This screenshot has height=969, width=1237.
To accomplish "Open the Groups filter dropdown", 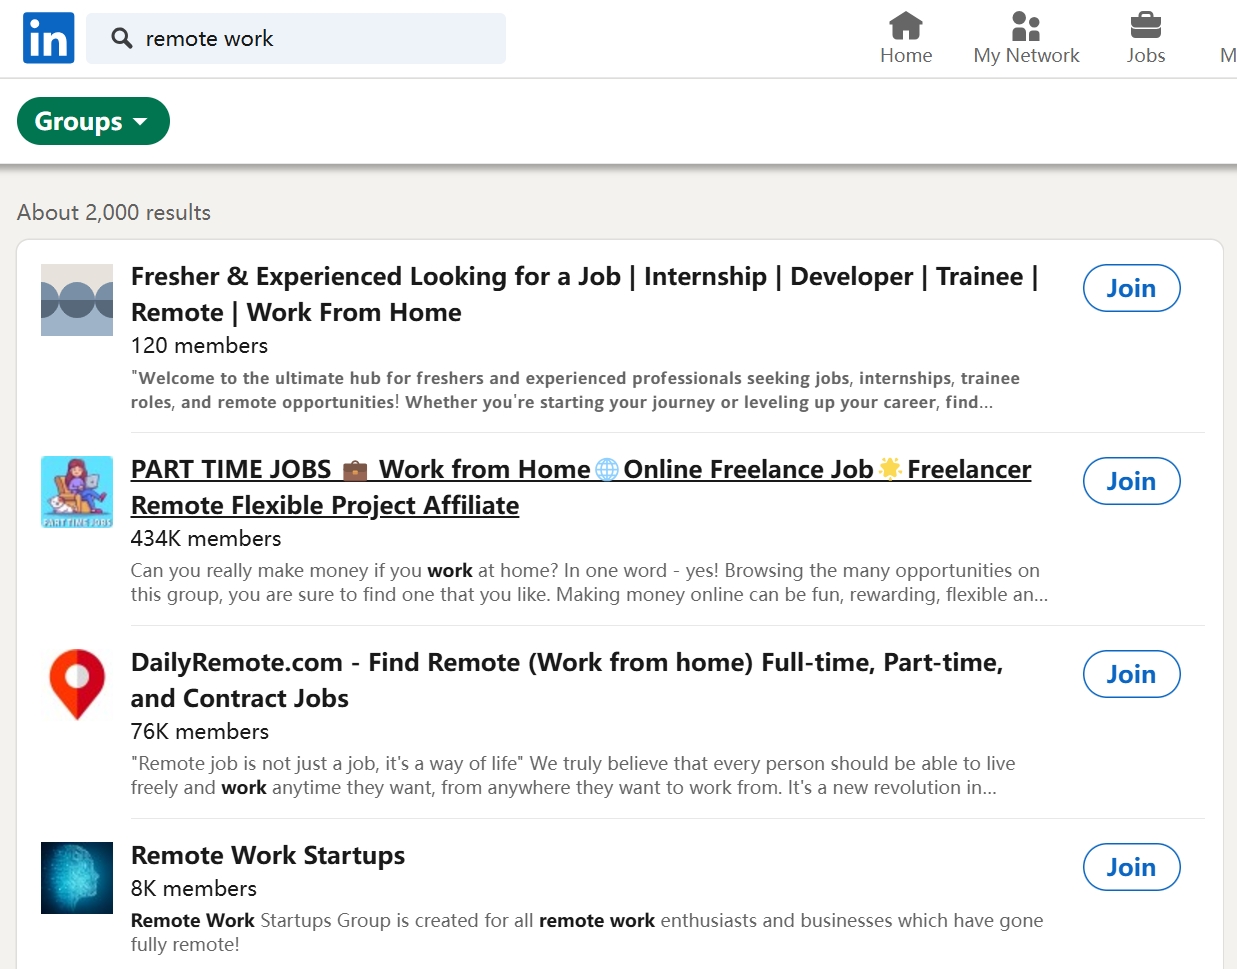I will [x=92, y=121].
